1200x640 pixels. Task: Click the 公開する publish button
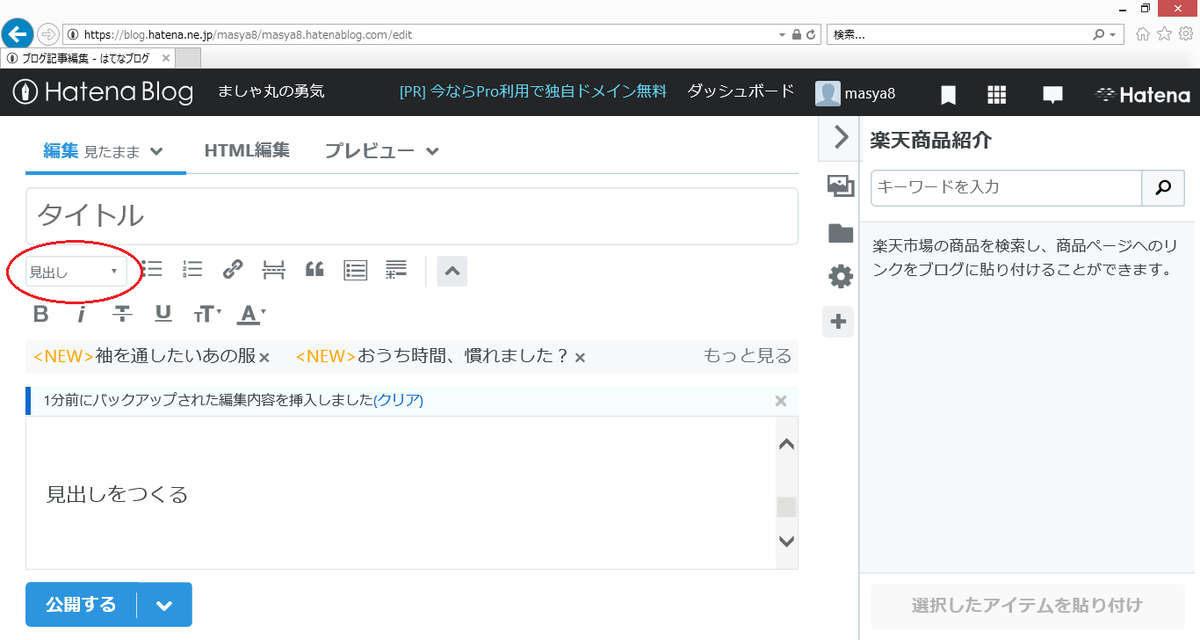tap(81, 604)
